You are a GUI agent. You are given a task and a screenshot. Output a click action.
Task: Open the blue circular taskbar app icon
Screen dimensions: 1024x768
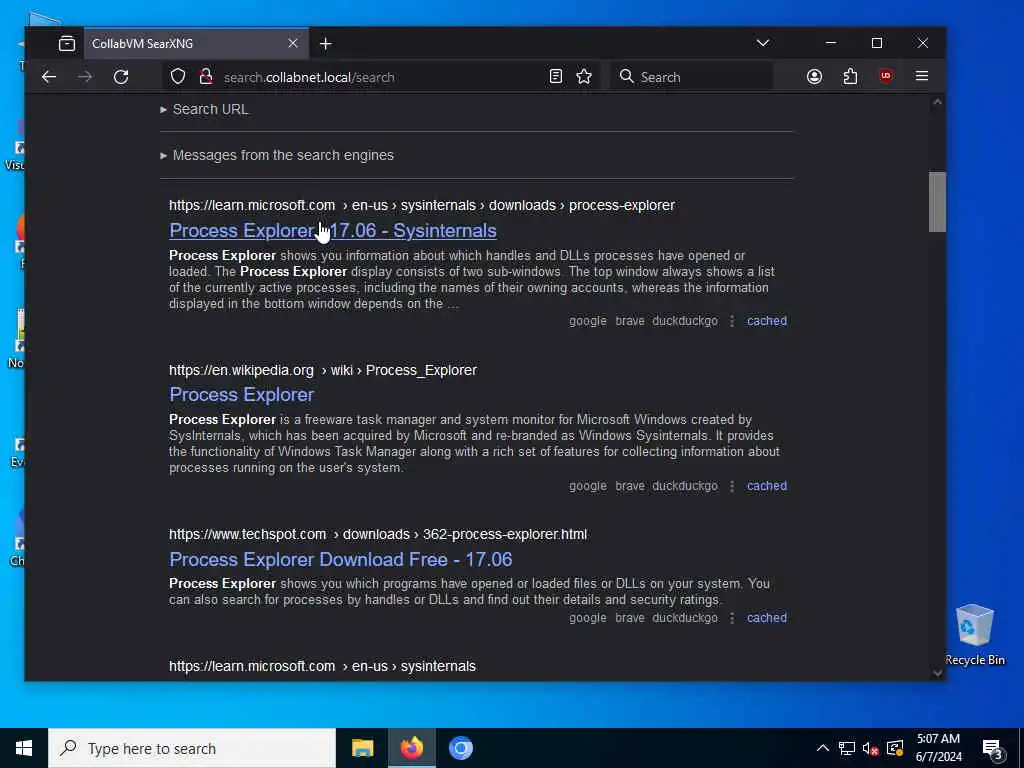pyautogui.click(x=460, y=748)
